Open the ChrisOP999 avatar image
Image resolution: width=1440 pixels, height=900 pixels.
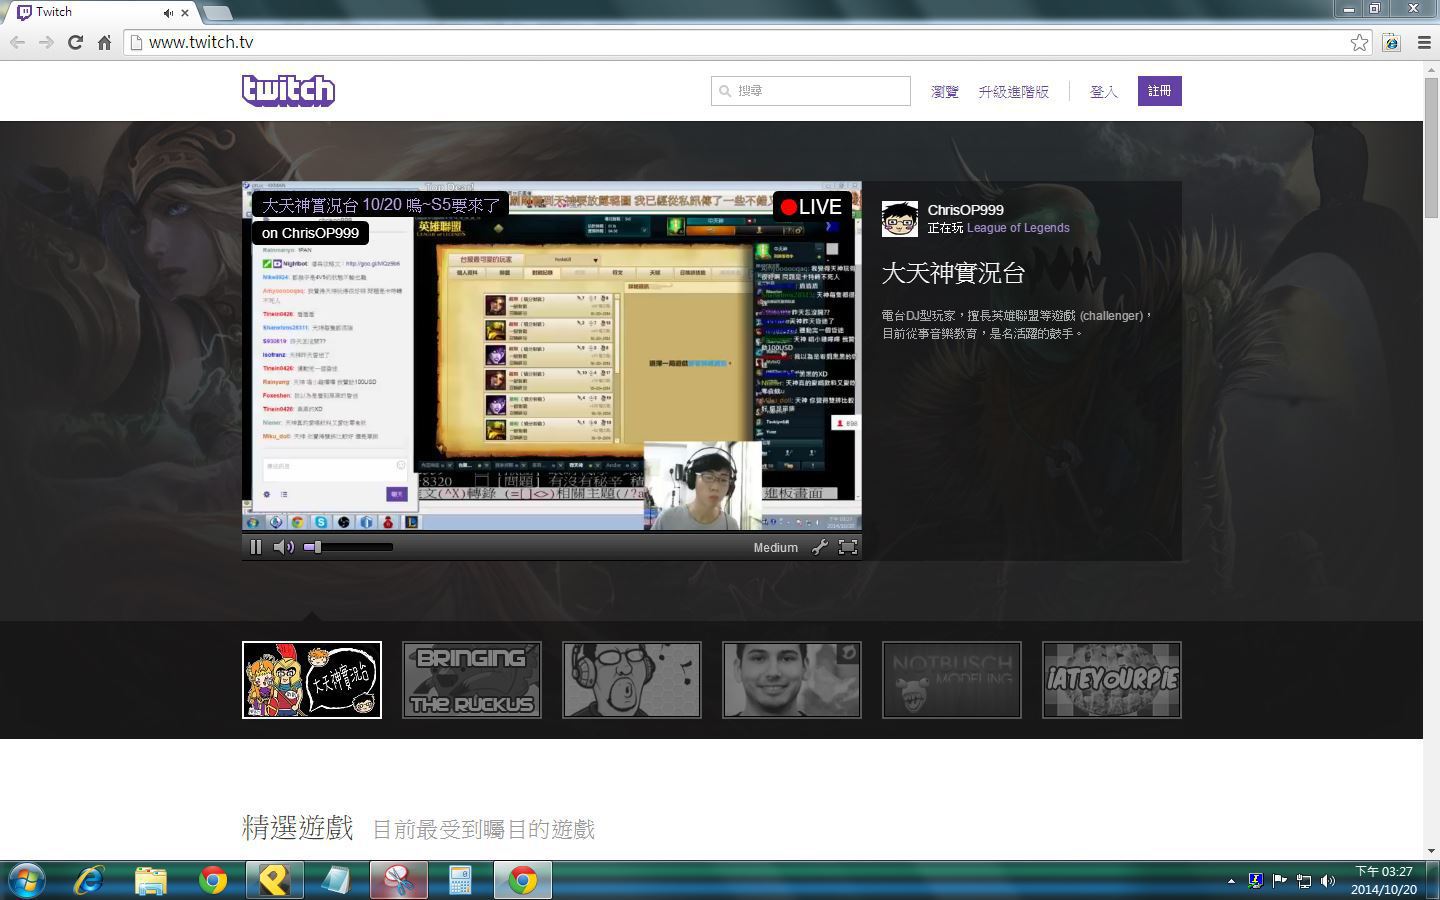900,219
